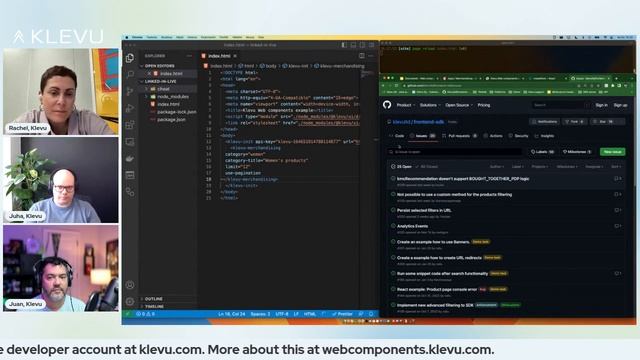Open the editor more actions ellipsis in VS Code

coord(371,56)
